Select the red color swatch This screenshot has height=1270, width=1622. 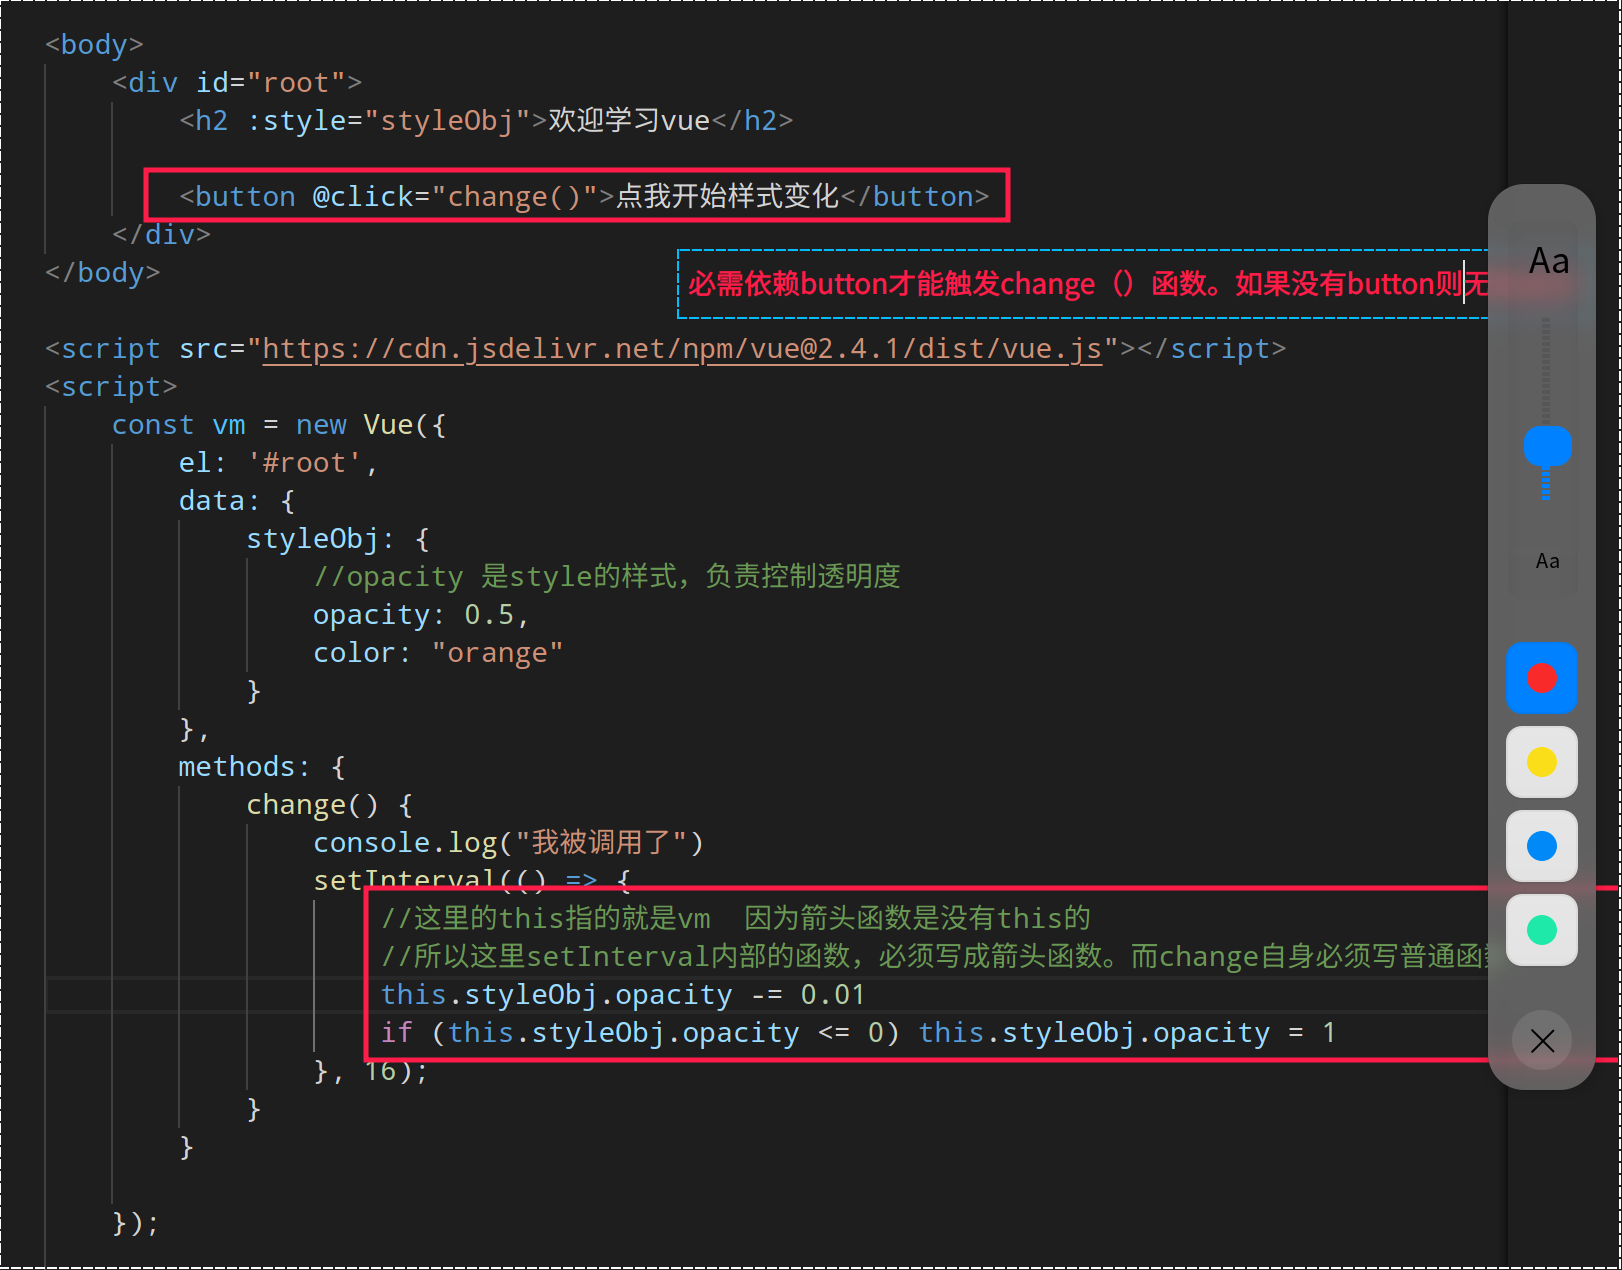(x=1541, y=678)
